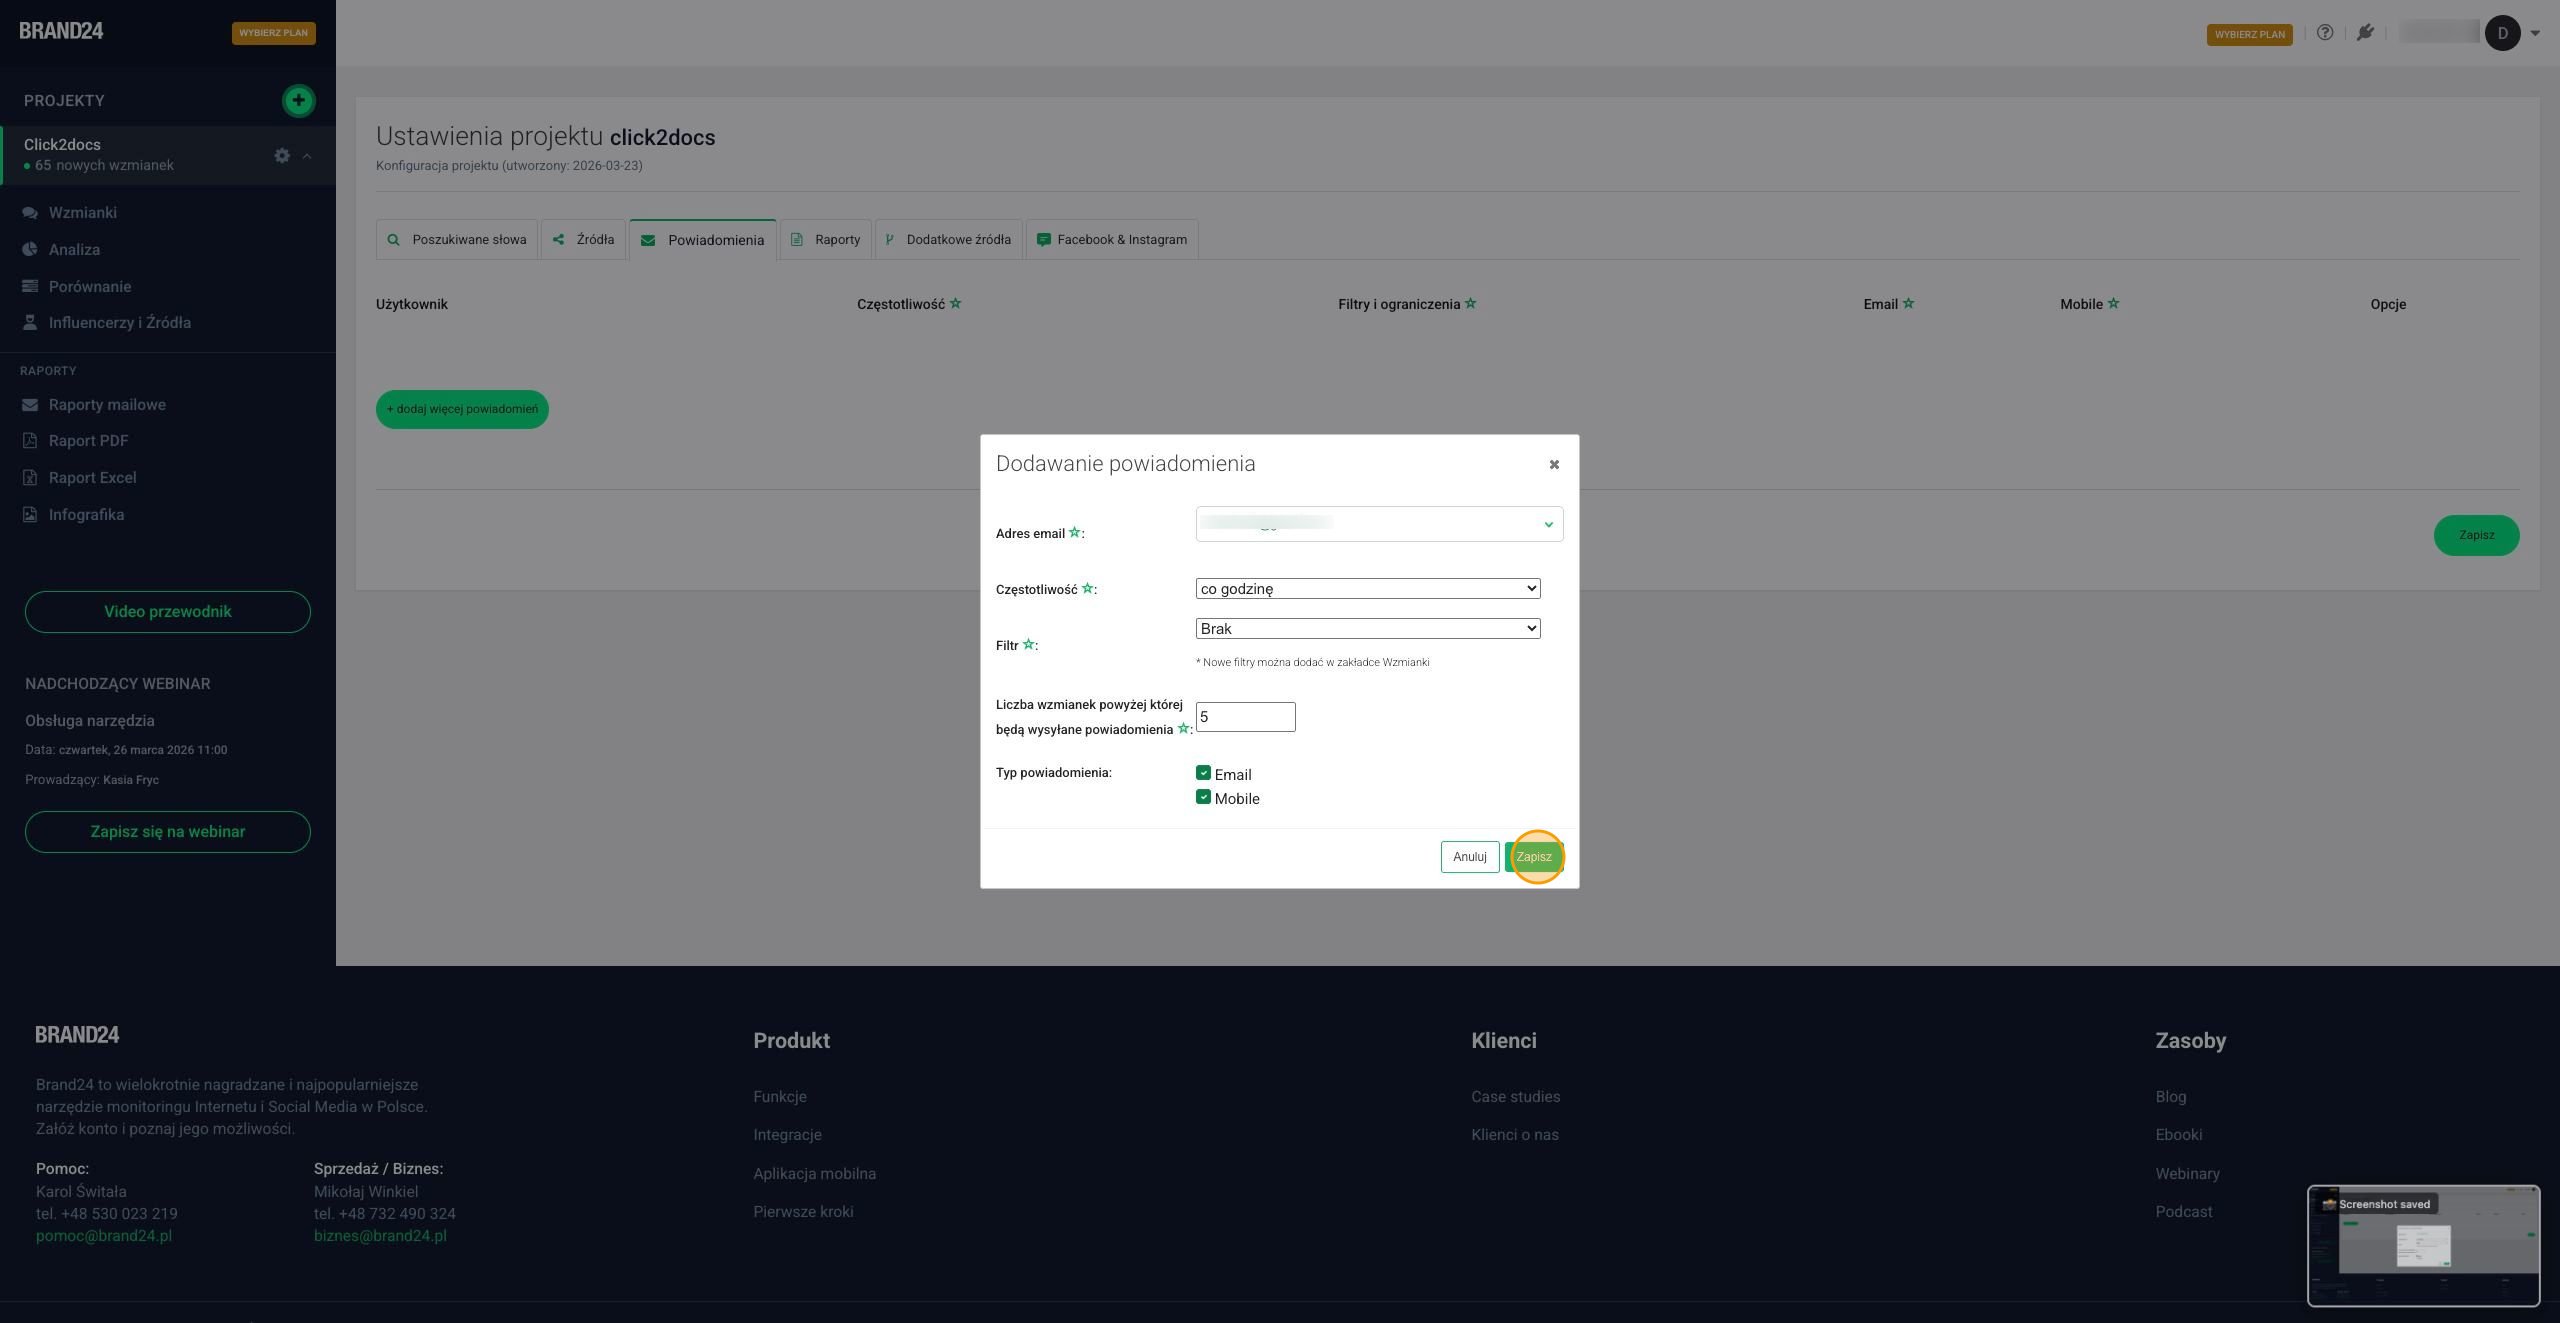
Task: Collapse the Click2docs project chevron
Action: (307, 156)
